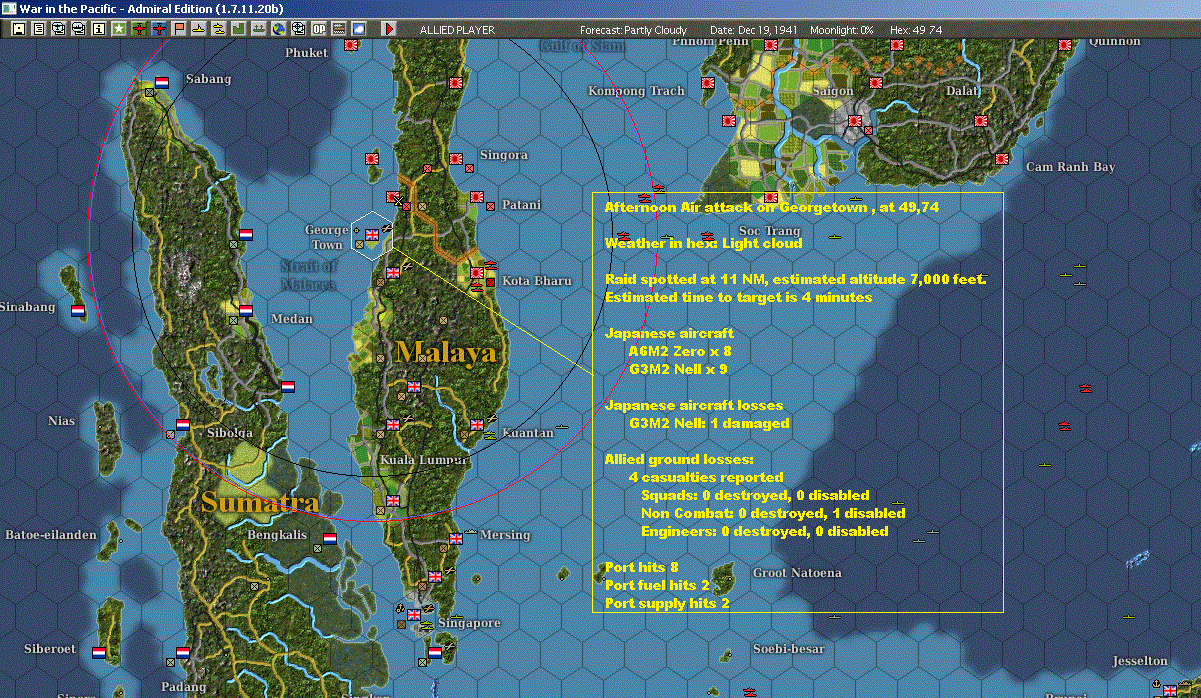Image resolution: width=1201 pixels, height=698 pixels.
Task: Select the British flag at Kuantan
Action: pyautogui.click(x=475, y=424)
